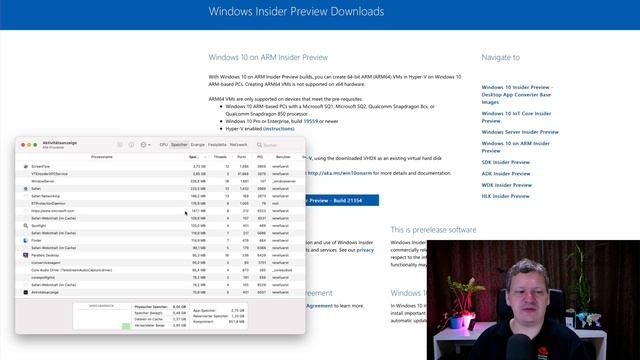
Task: Open the SDK Insider Preview link
Action: [505, 162]
